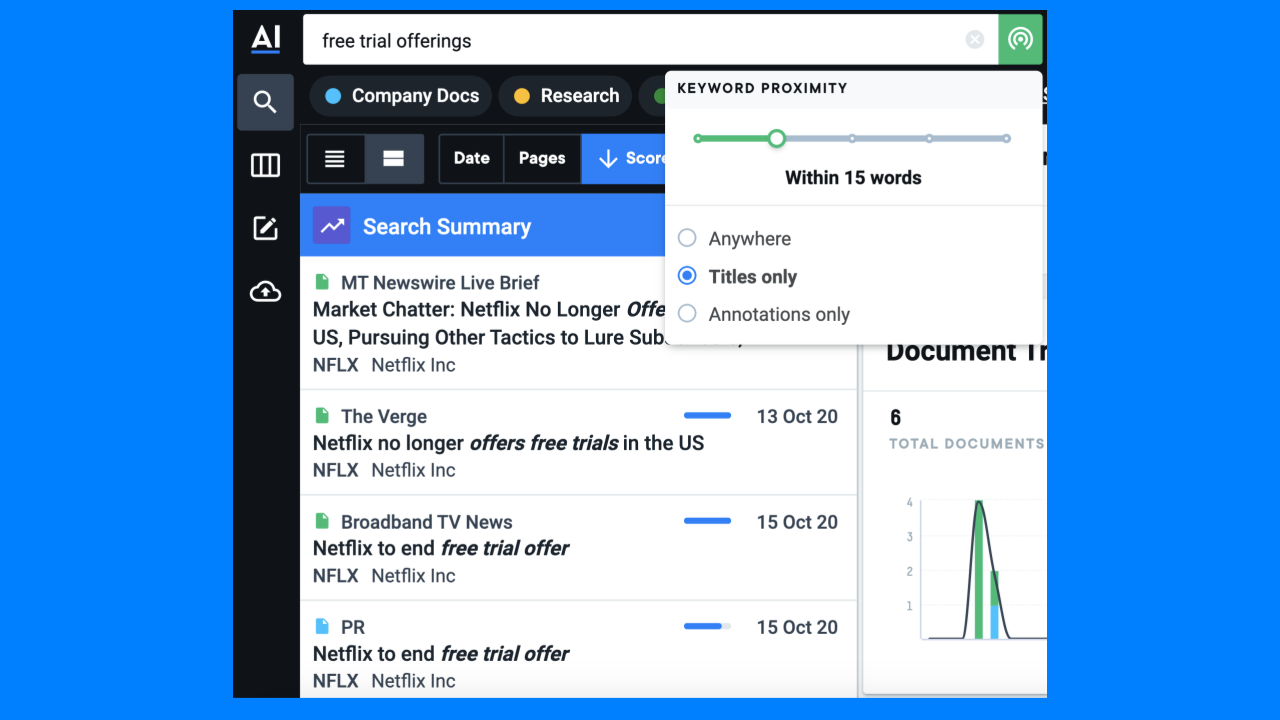Click the document trend chart peak

[x=980, y=503]
